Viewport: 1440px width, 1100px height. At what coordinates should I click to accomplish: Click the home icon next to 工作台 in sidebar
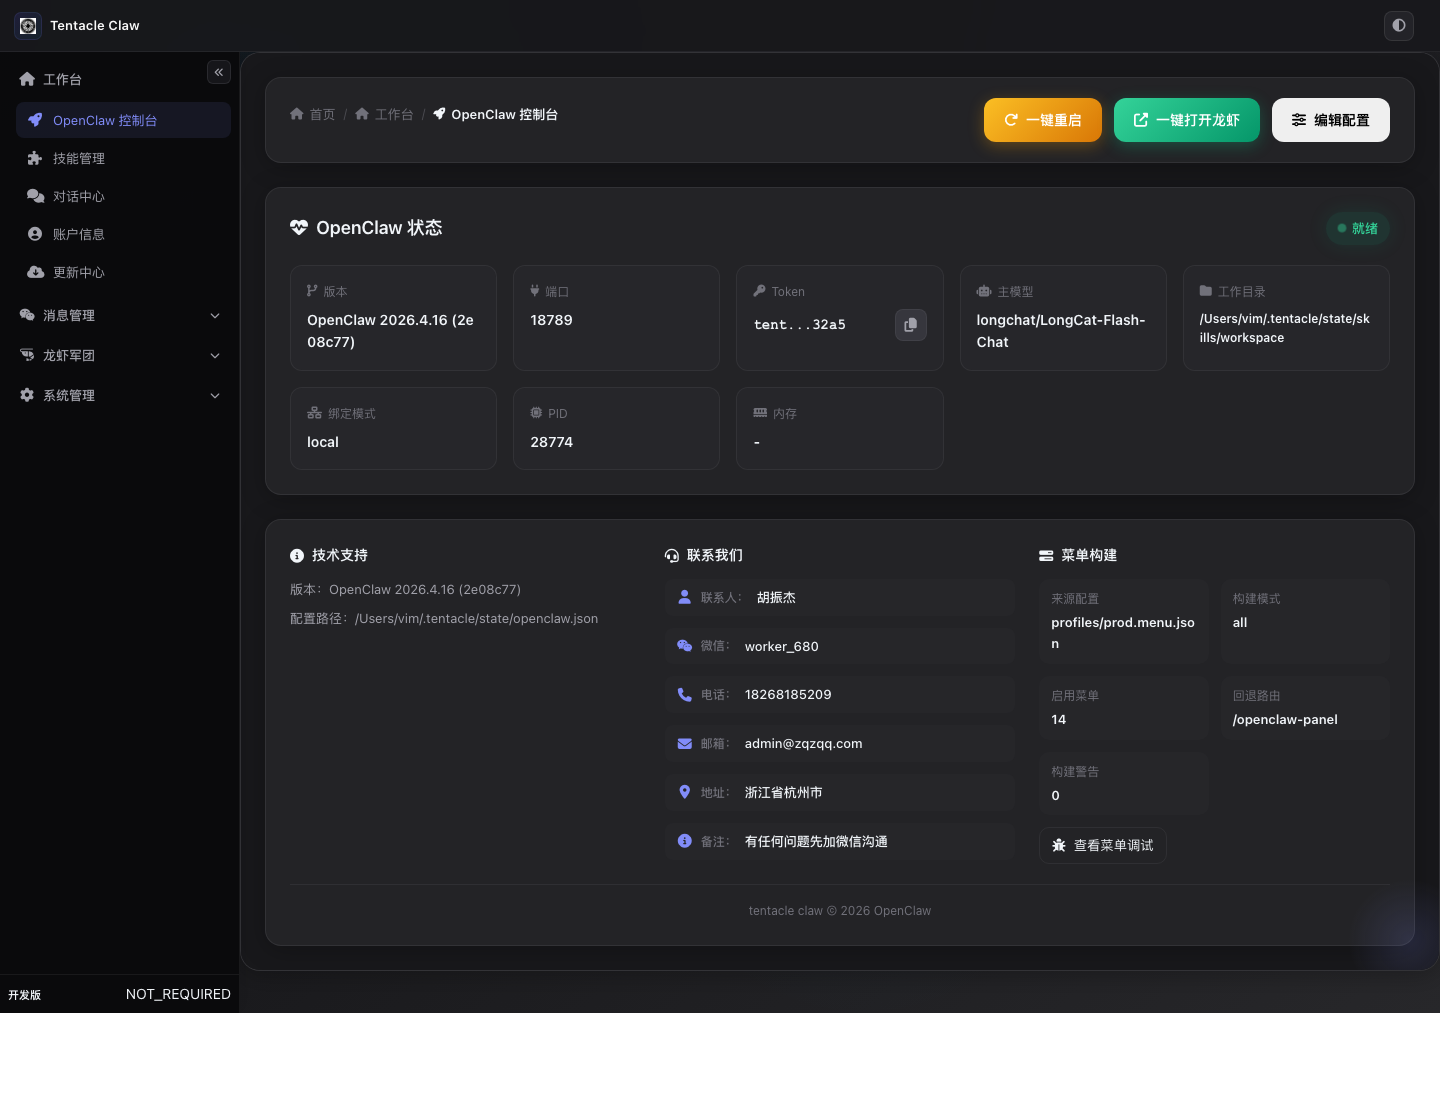click(x=27, y=79)
